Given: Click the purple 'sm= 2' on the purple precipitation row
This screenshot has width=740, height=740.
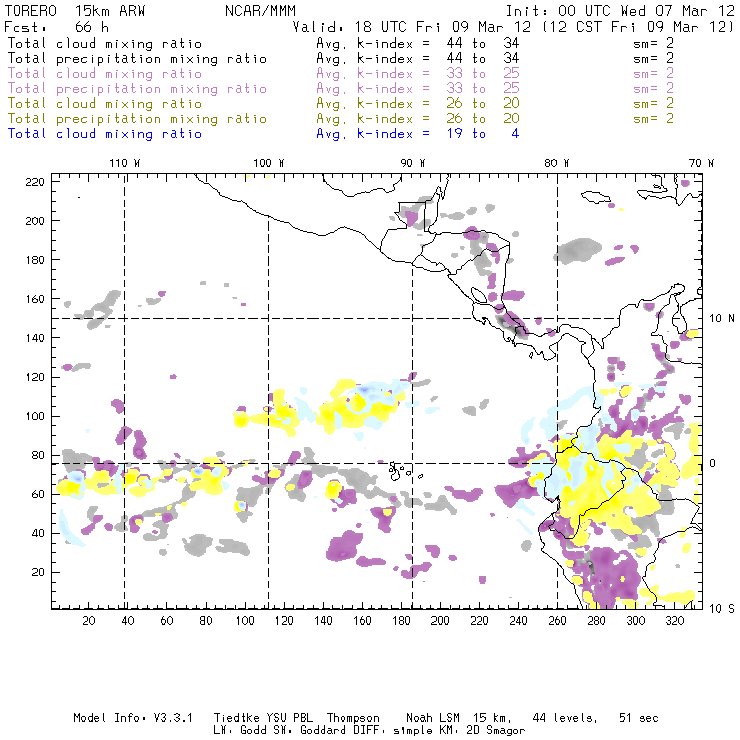Looking at the screenshot, I should pos(654,88).
